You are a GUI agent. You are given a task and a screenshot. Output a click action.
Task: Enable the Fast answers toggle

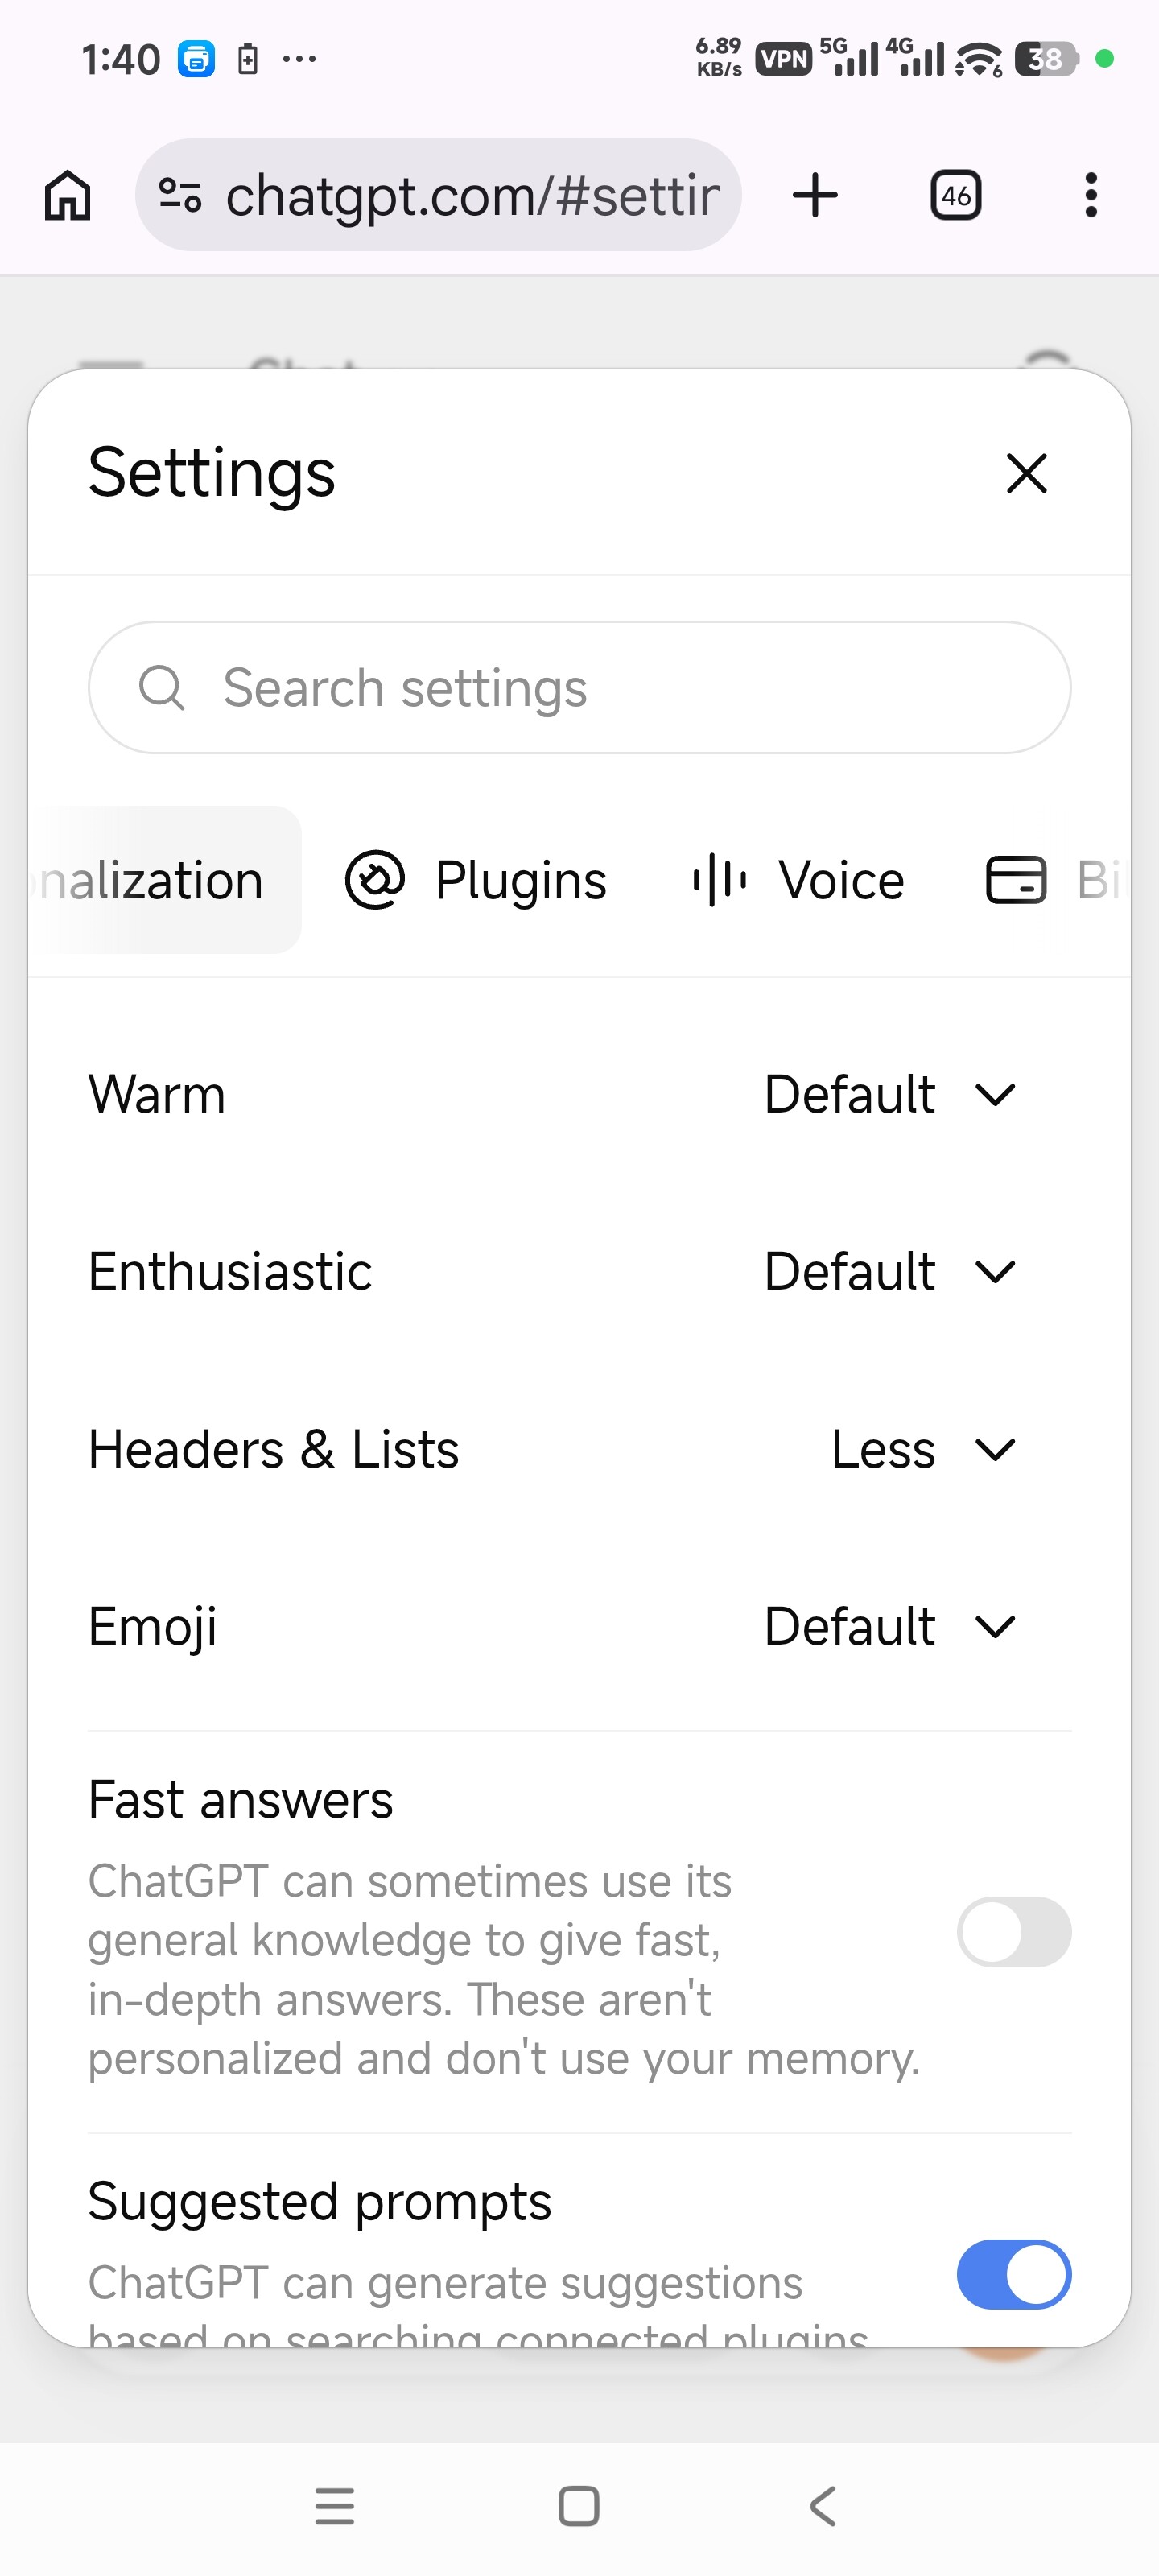click(x=1014, y=1931)
